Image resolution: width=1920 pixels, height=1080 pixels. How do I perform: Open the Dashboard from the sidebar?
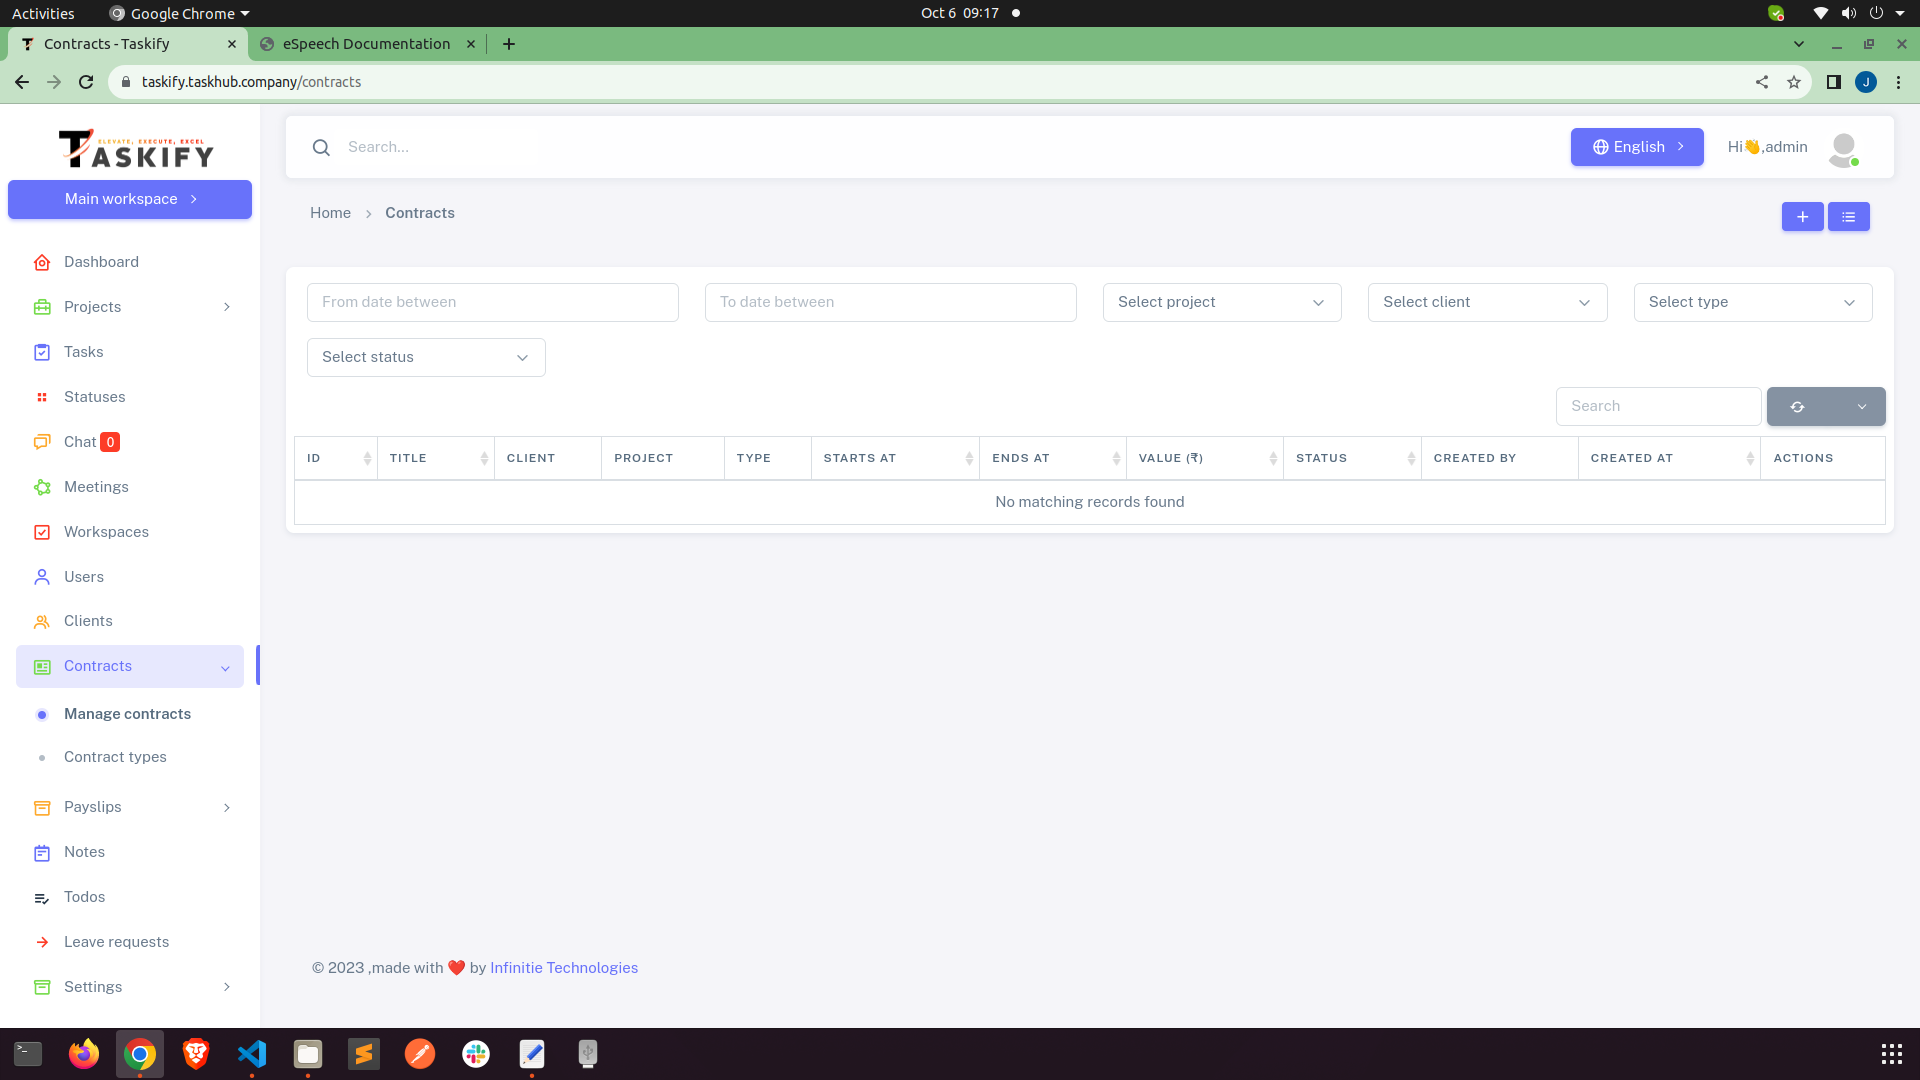pyautogui.click(x=100, y=262)
